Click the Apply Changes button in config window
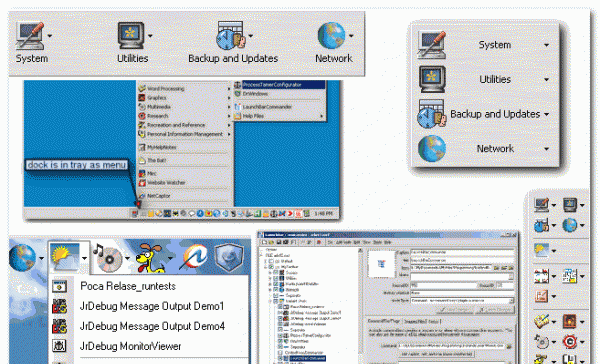Image resolution: width=600 pixels, height=364 pixels. pos(455,310)
